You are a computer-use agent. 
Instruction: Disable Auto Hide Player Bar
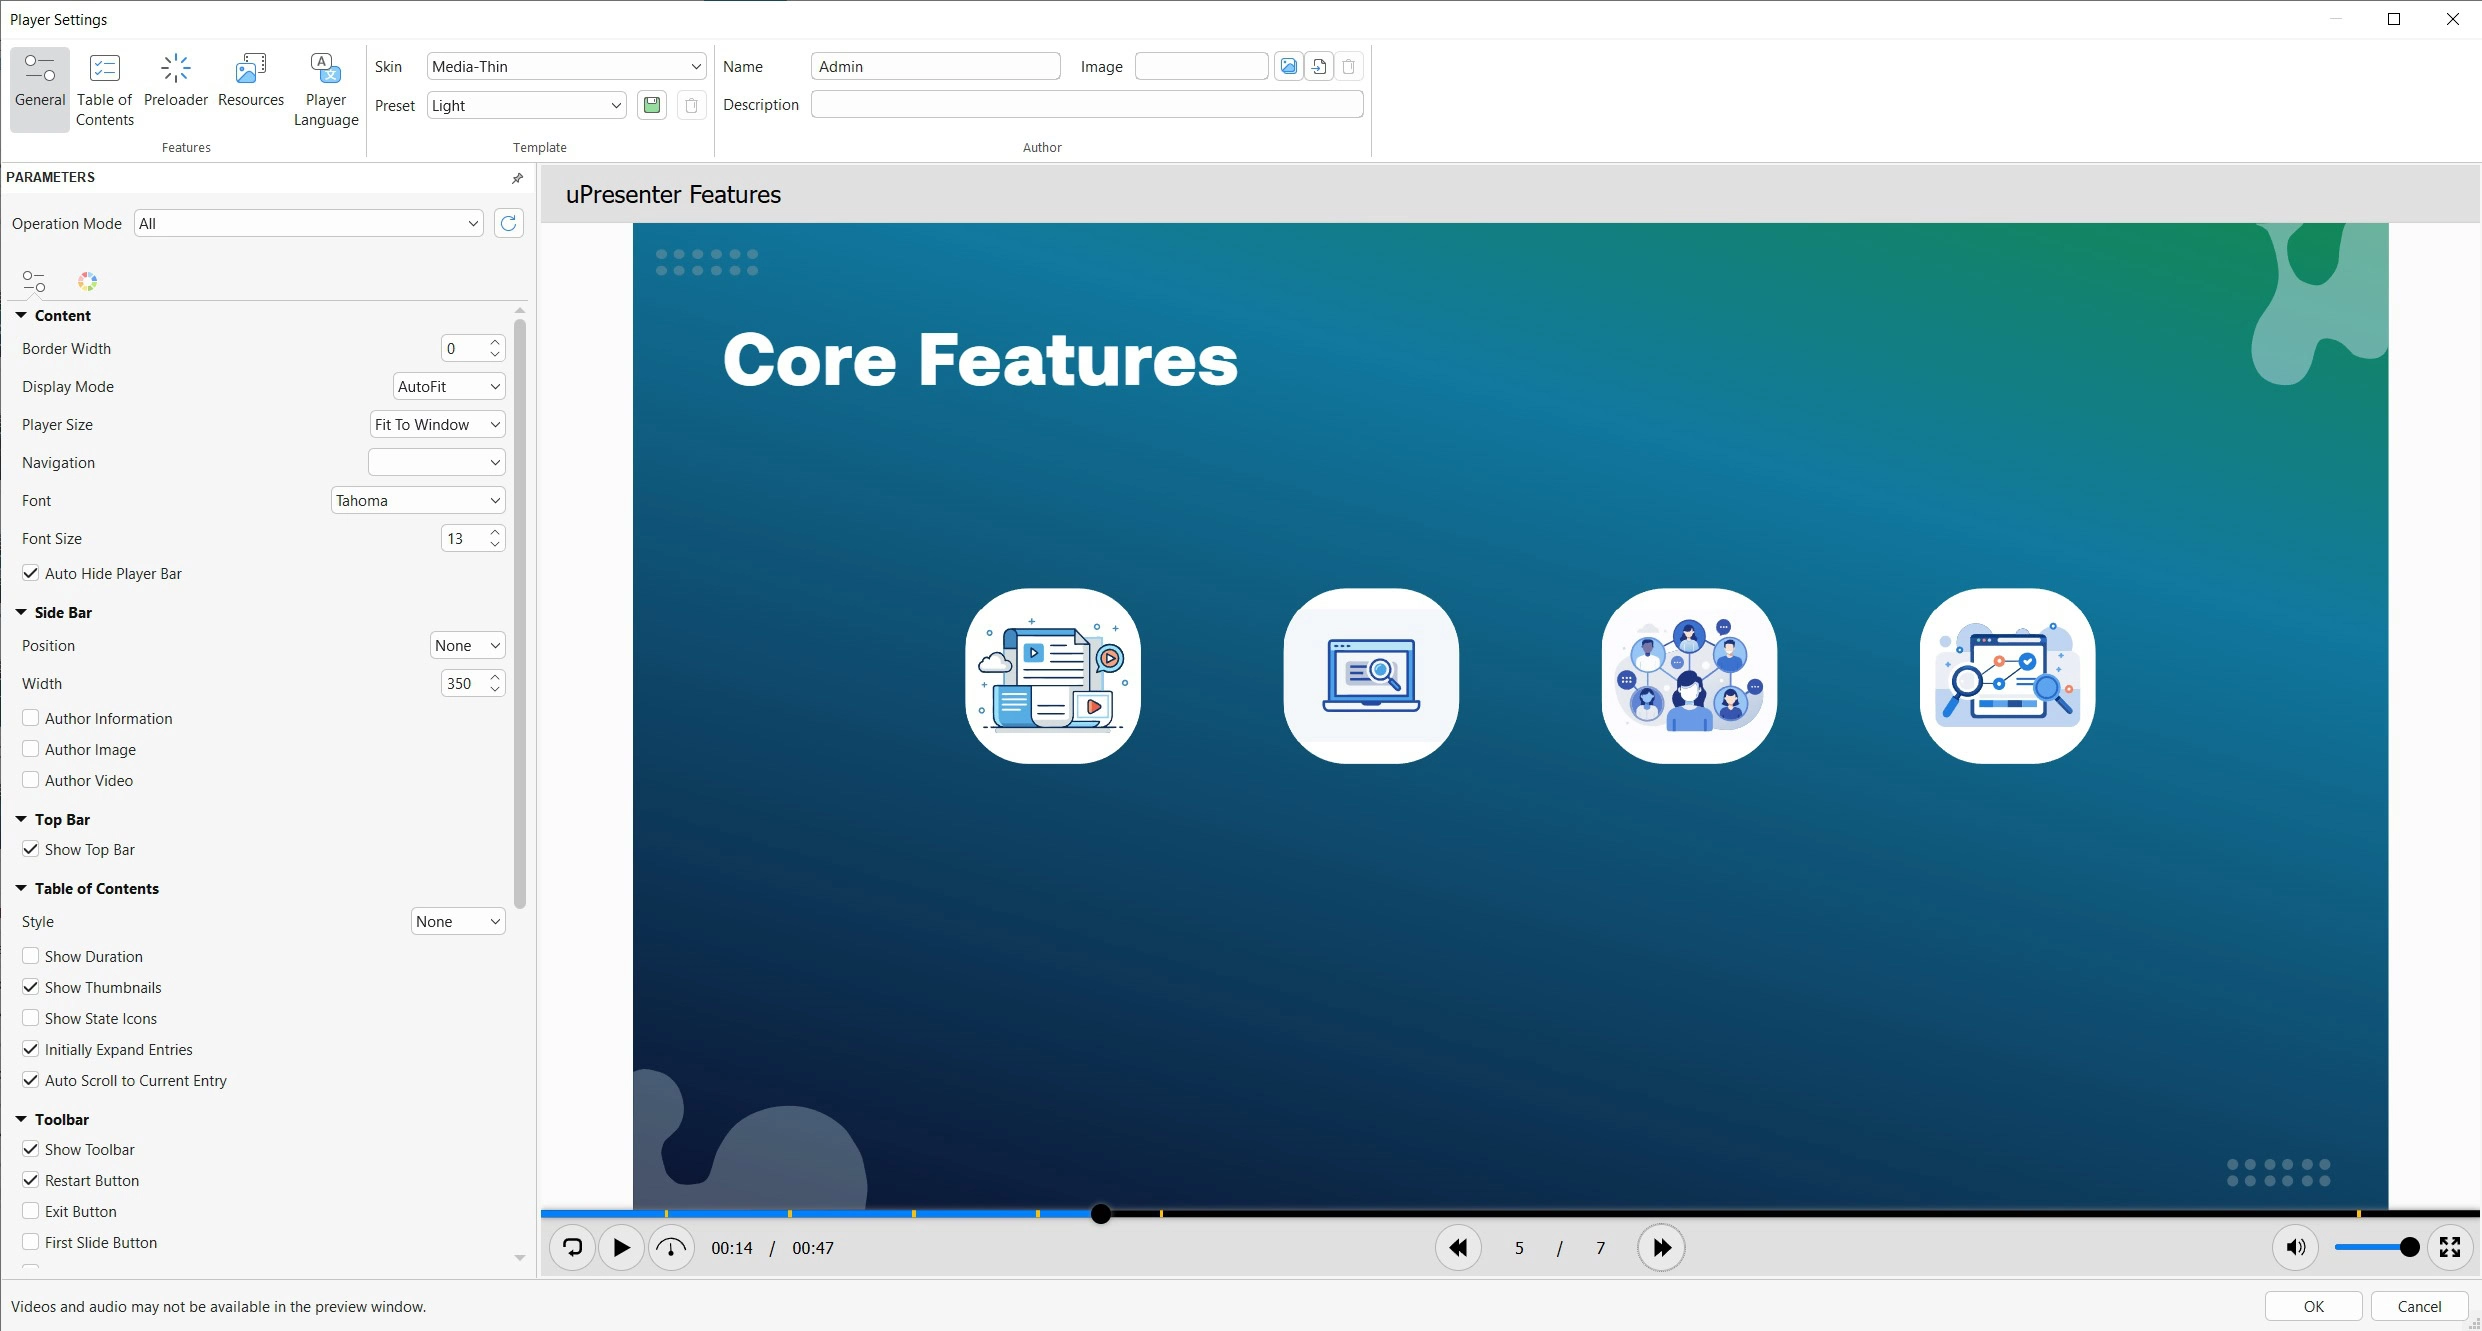coord(31,573)
